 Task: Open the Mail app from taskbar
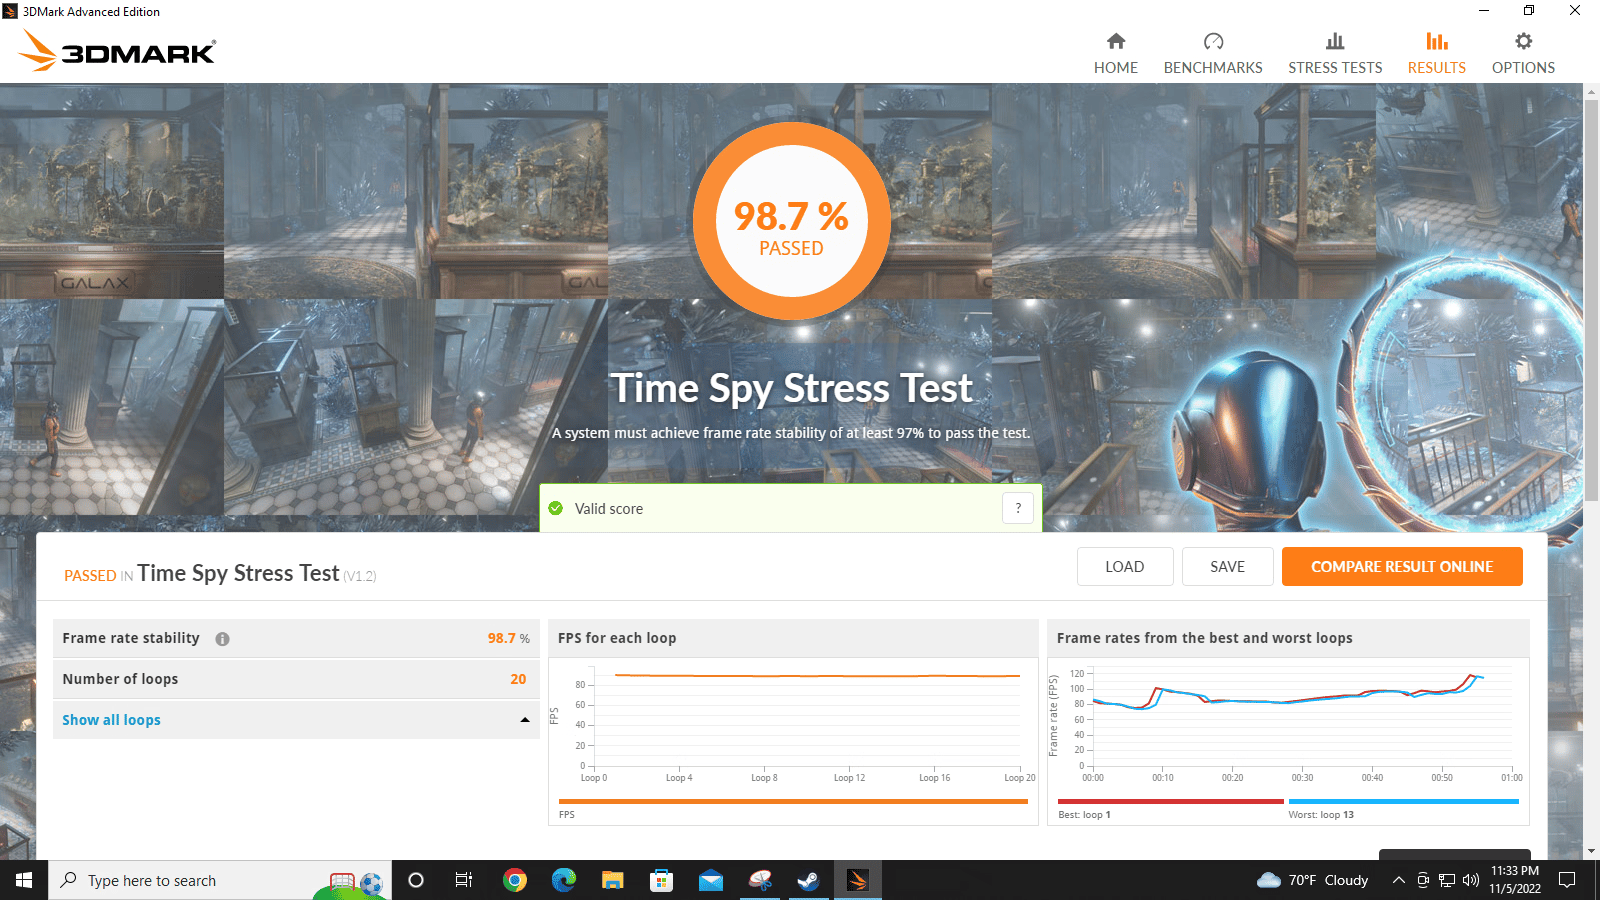[x=711, y=880]
